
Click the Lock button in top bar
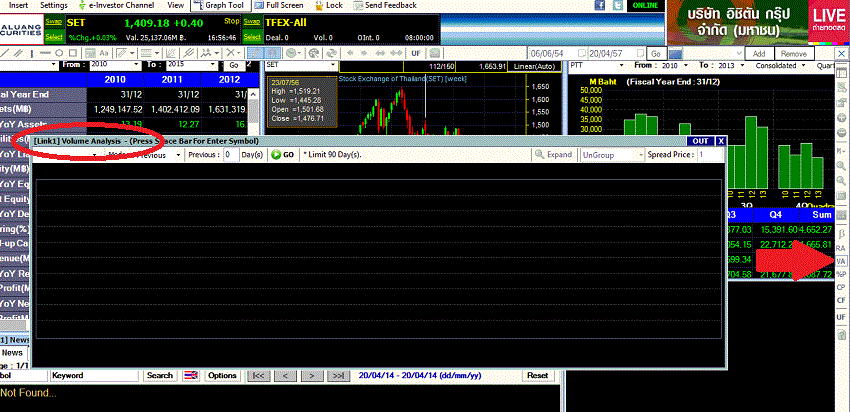coord(328,5)
